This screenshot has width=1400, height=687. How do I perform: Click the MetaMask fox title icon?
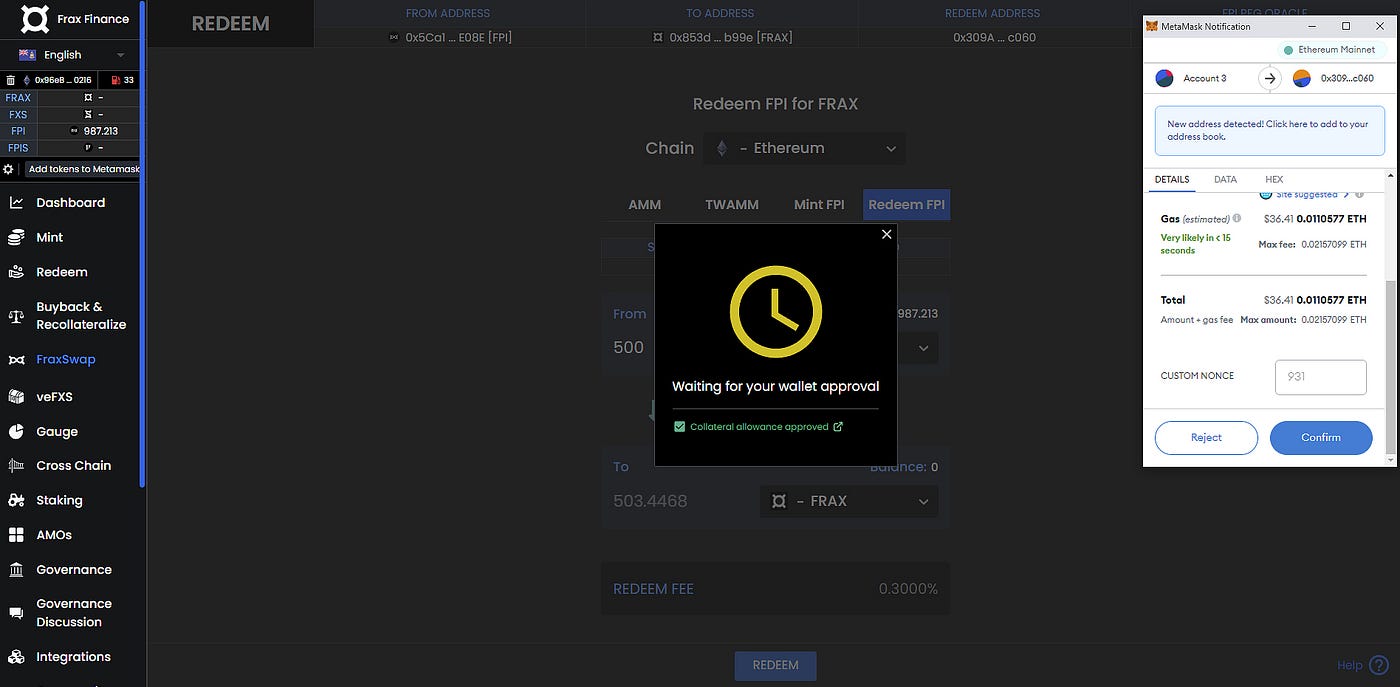pyautogui.click(x=1152, y=27)
